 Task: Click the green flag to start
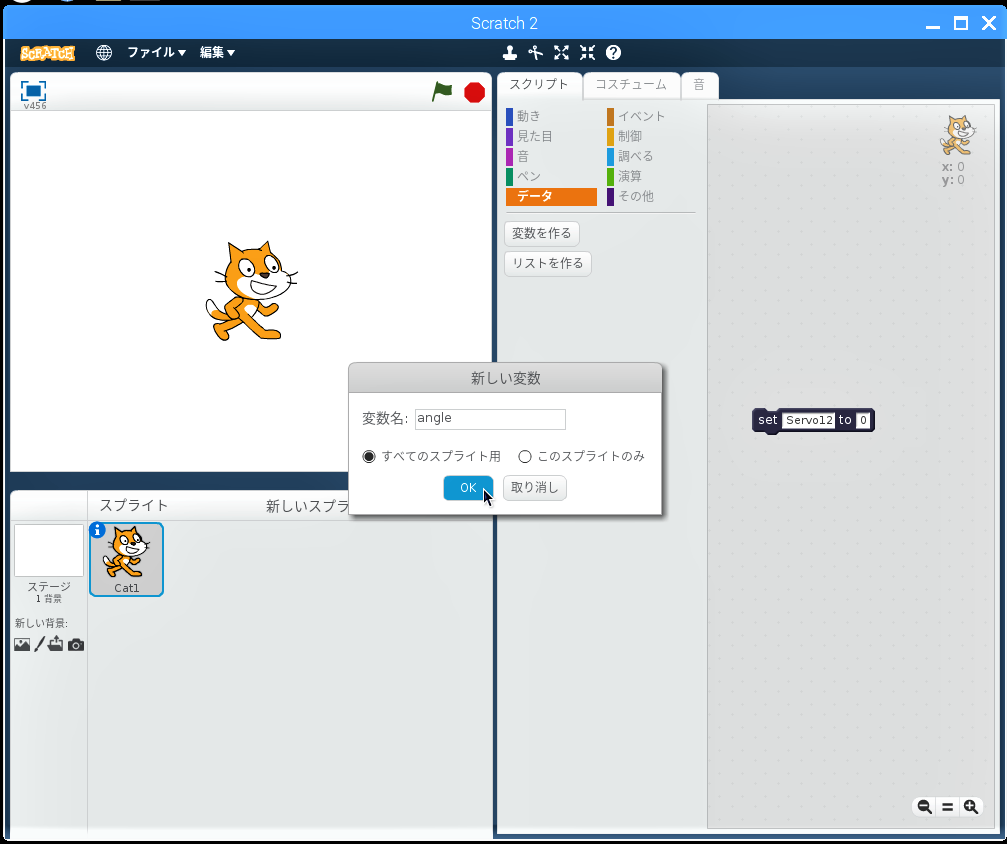[x=442, y=92]
